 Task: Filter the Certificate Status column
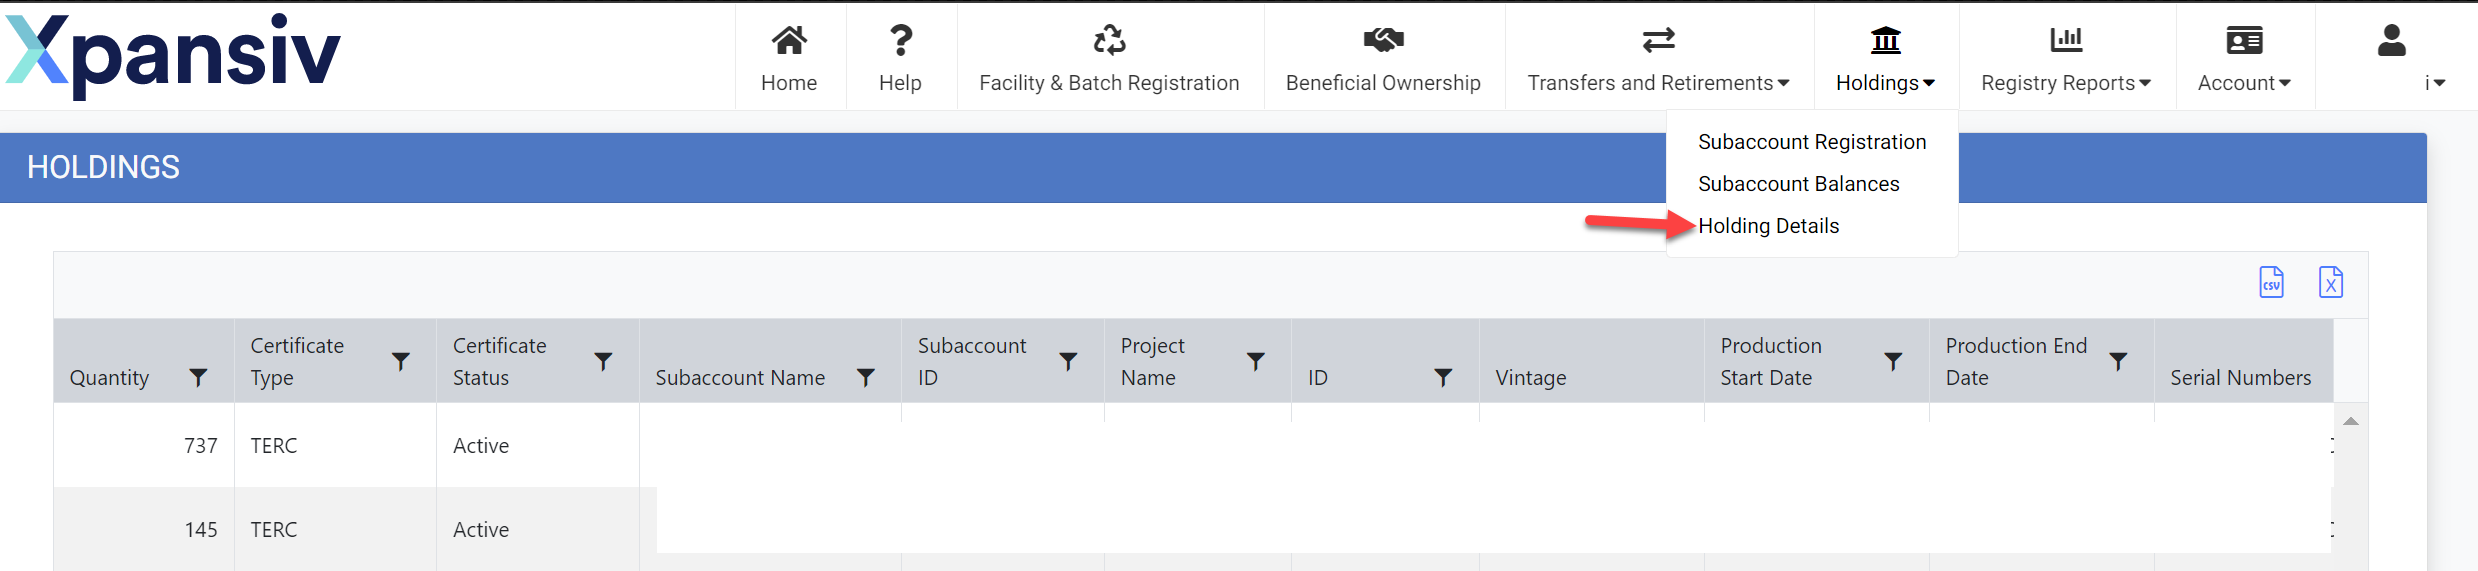pyautogui.click(x=603, y=362)
